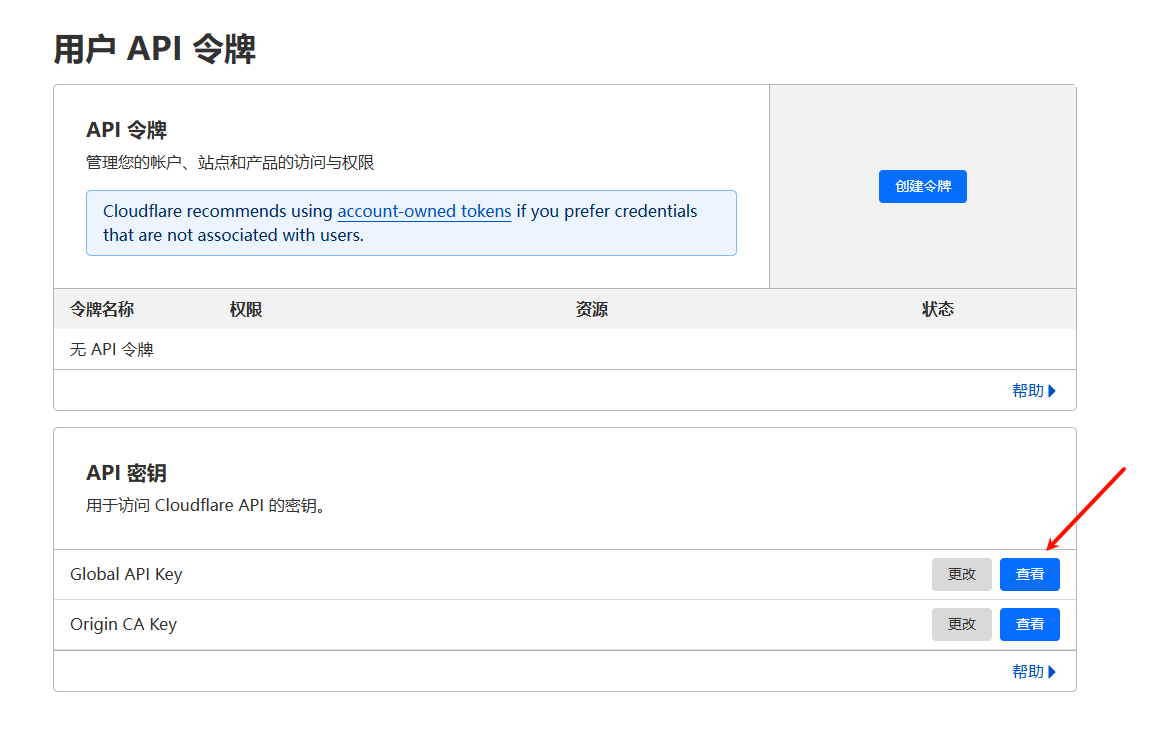
Task: Change the Global API Key
Action: (x=961, y=574)
